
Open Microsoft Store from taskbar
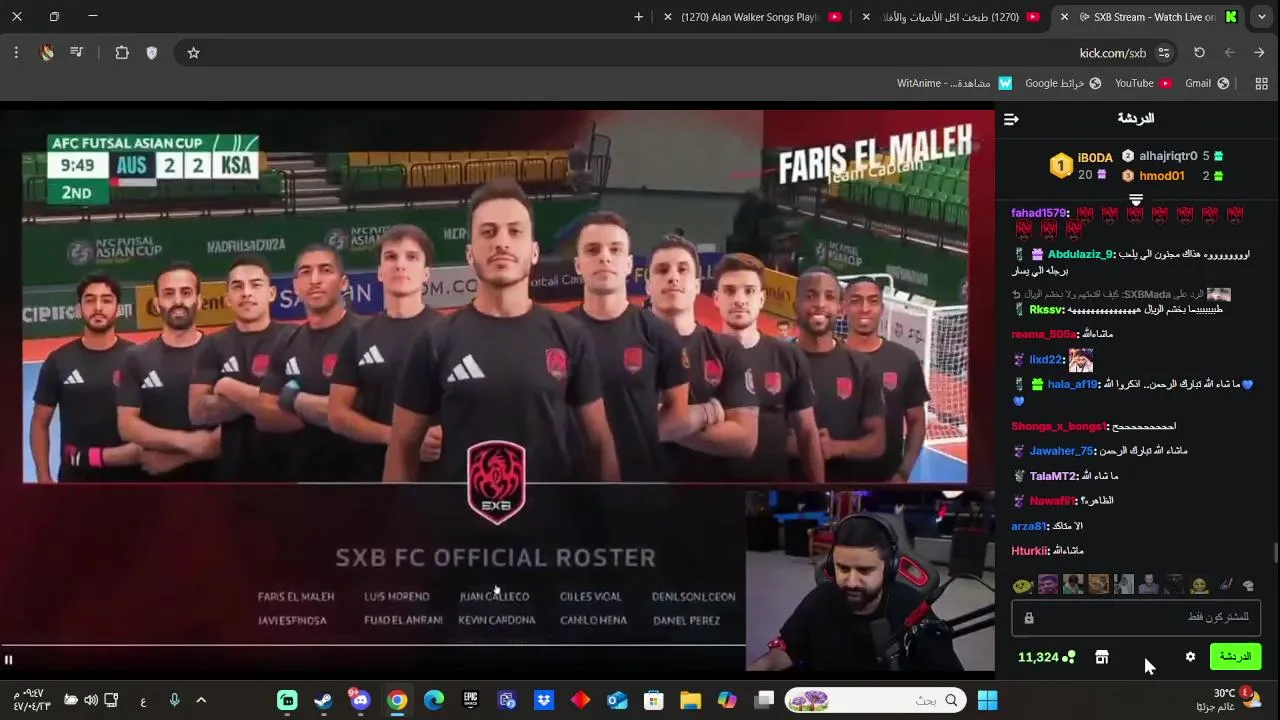coord(654,701)
